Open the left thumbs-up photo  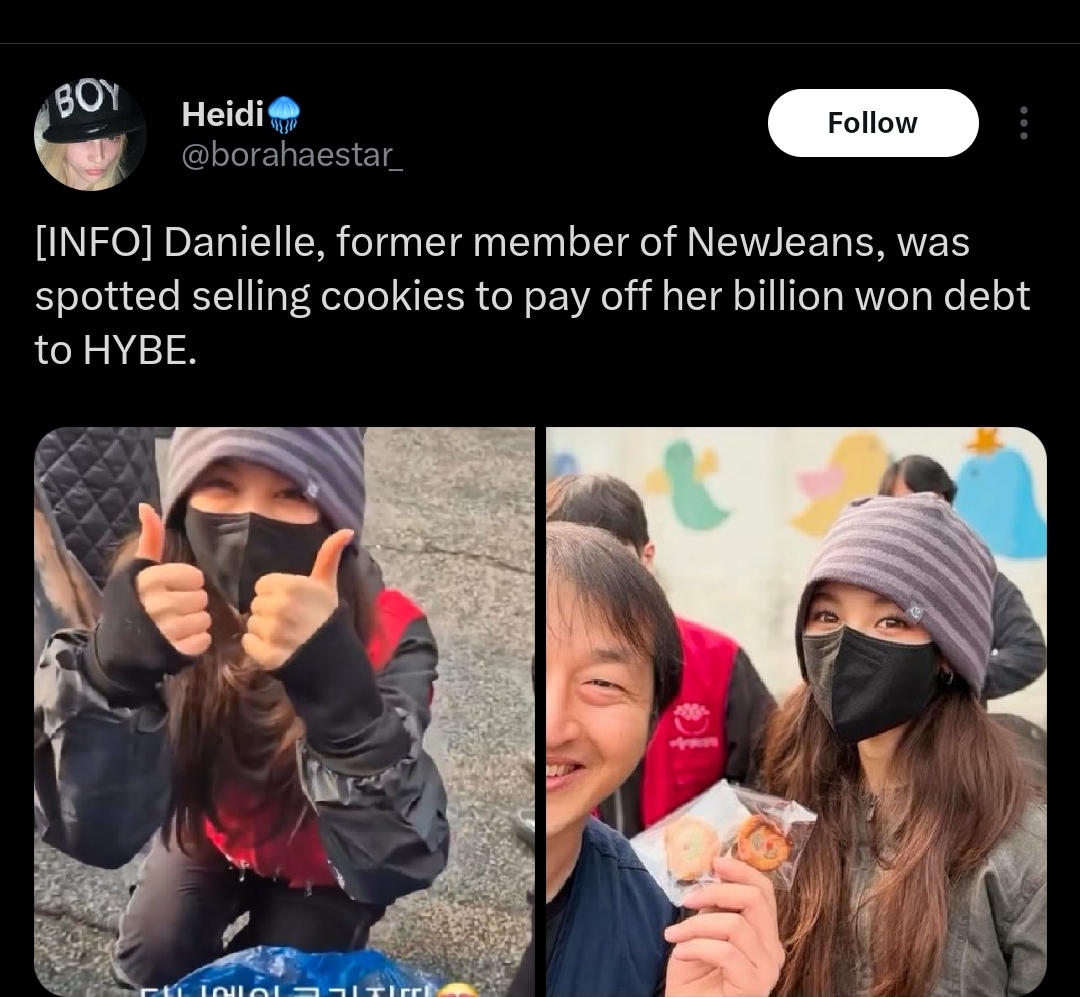point(284,711)
